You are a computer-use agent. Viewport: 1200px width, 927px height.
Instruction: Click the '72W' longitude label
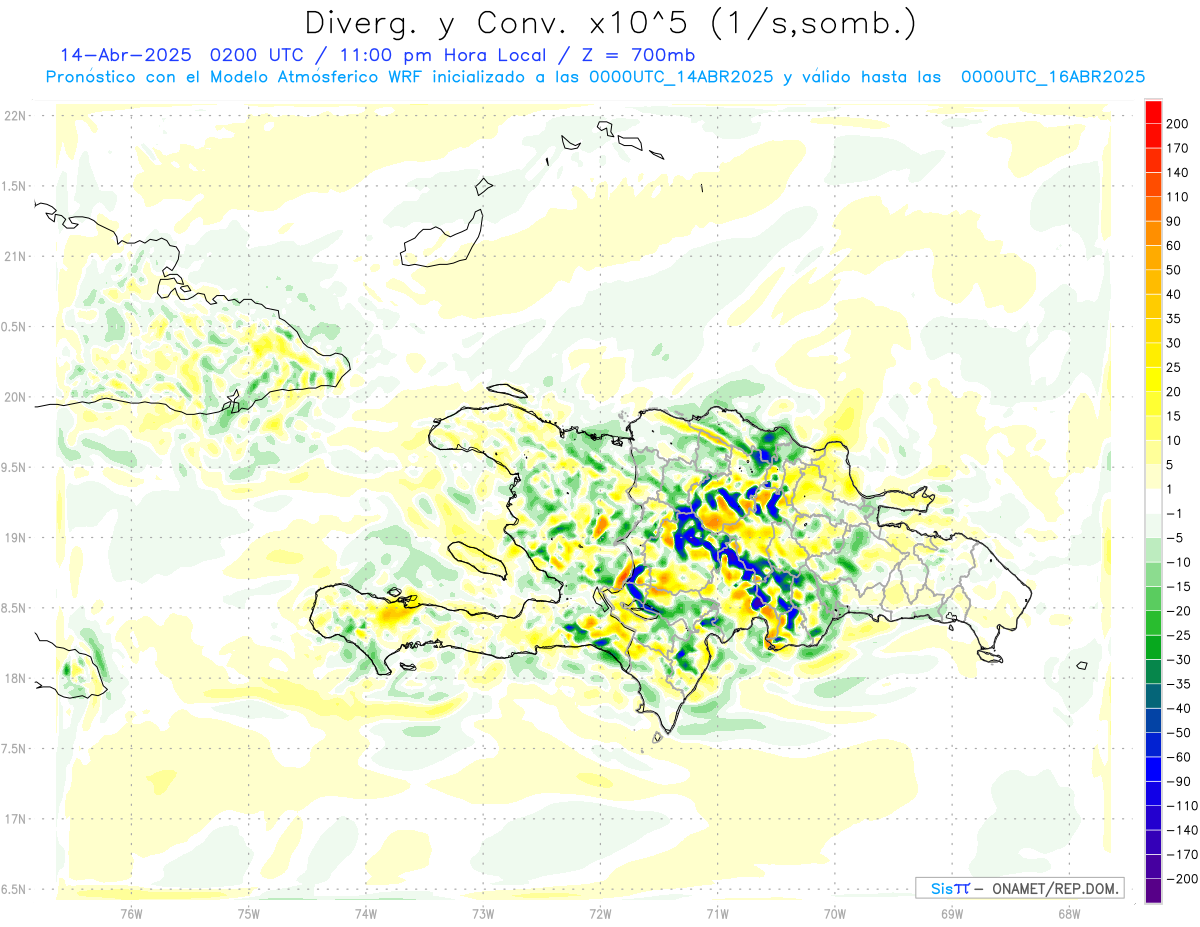[600, 913]
